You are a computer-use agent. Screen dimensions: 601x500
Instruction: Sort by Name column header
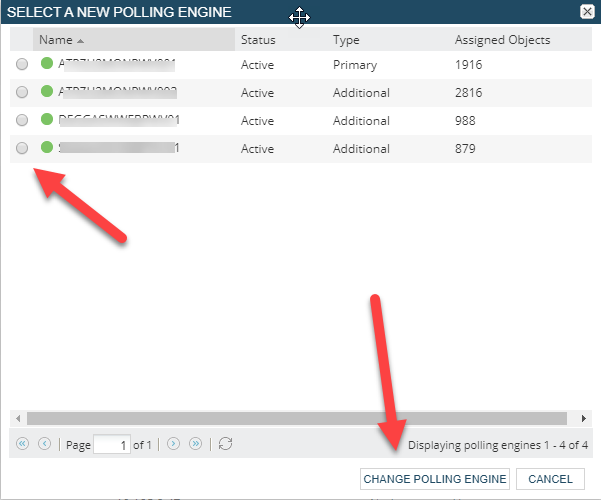pyautogui.click(x=134, y=39)
